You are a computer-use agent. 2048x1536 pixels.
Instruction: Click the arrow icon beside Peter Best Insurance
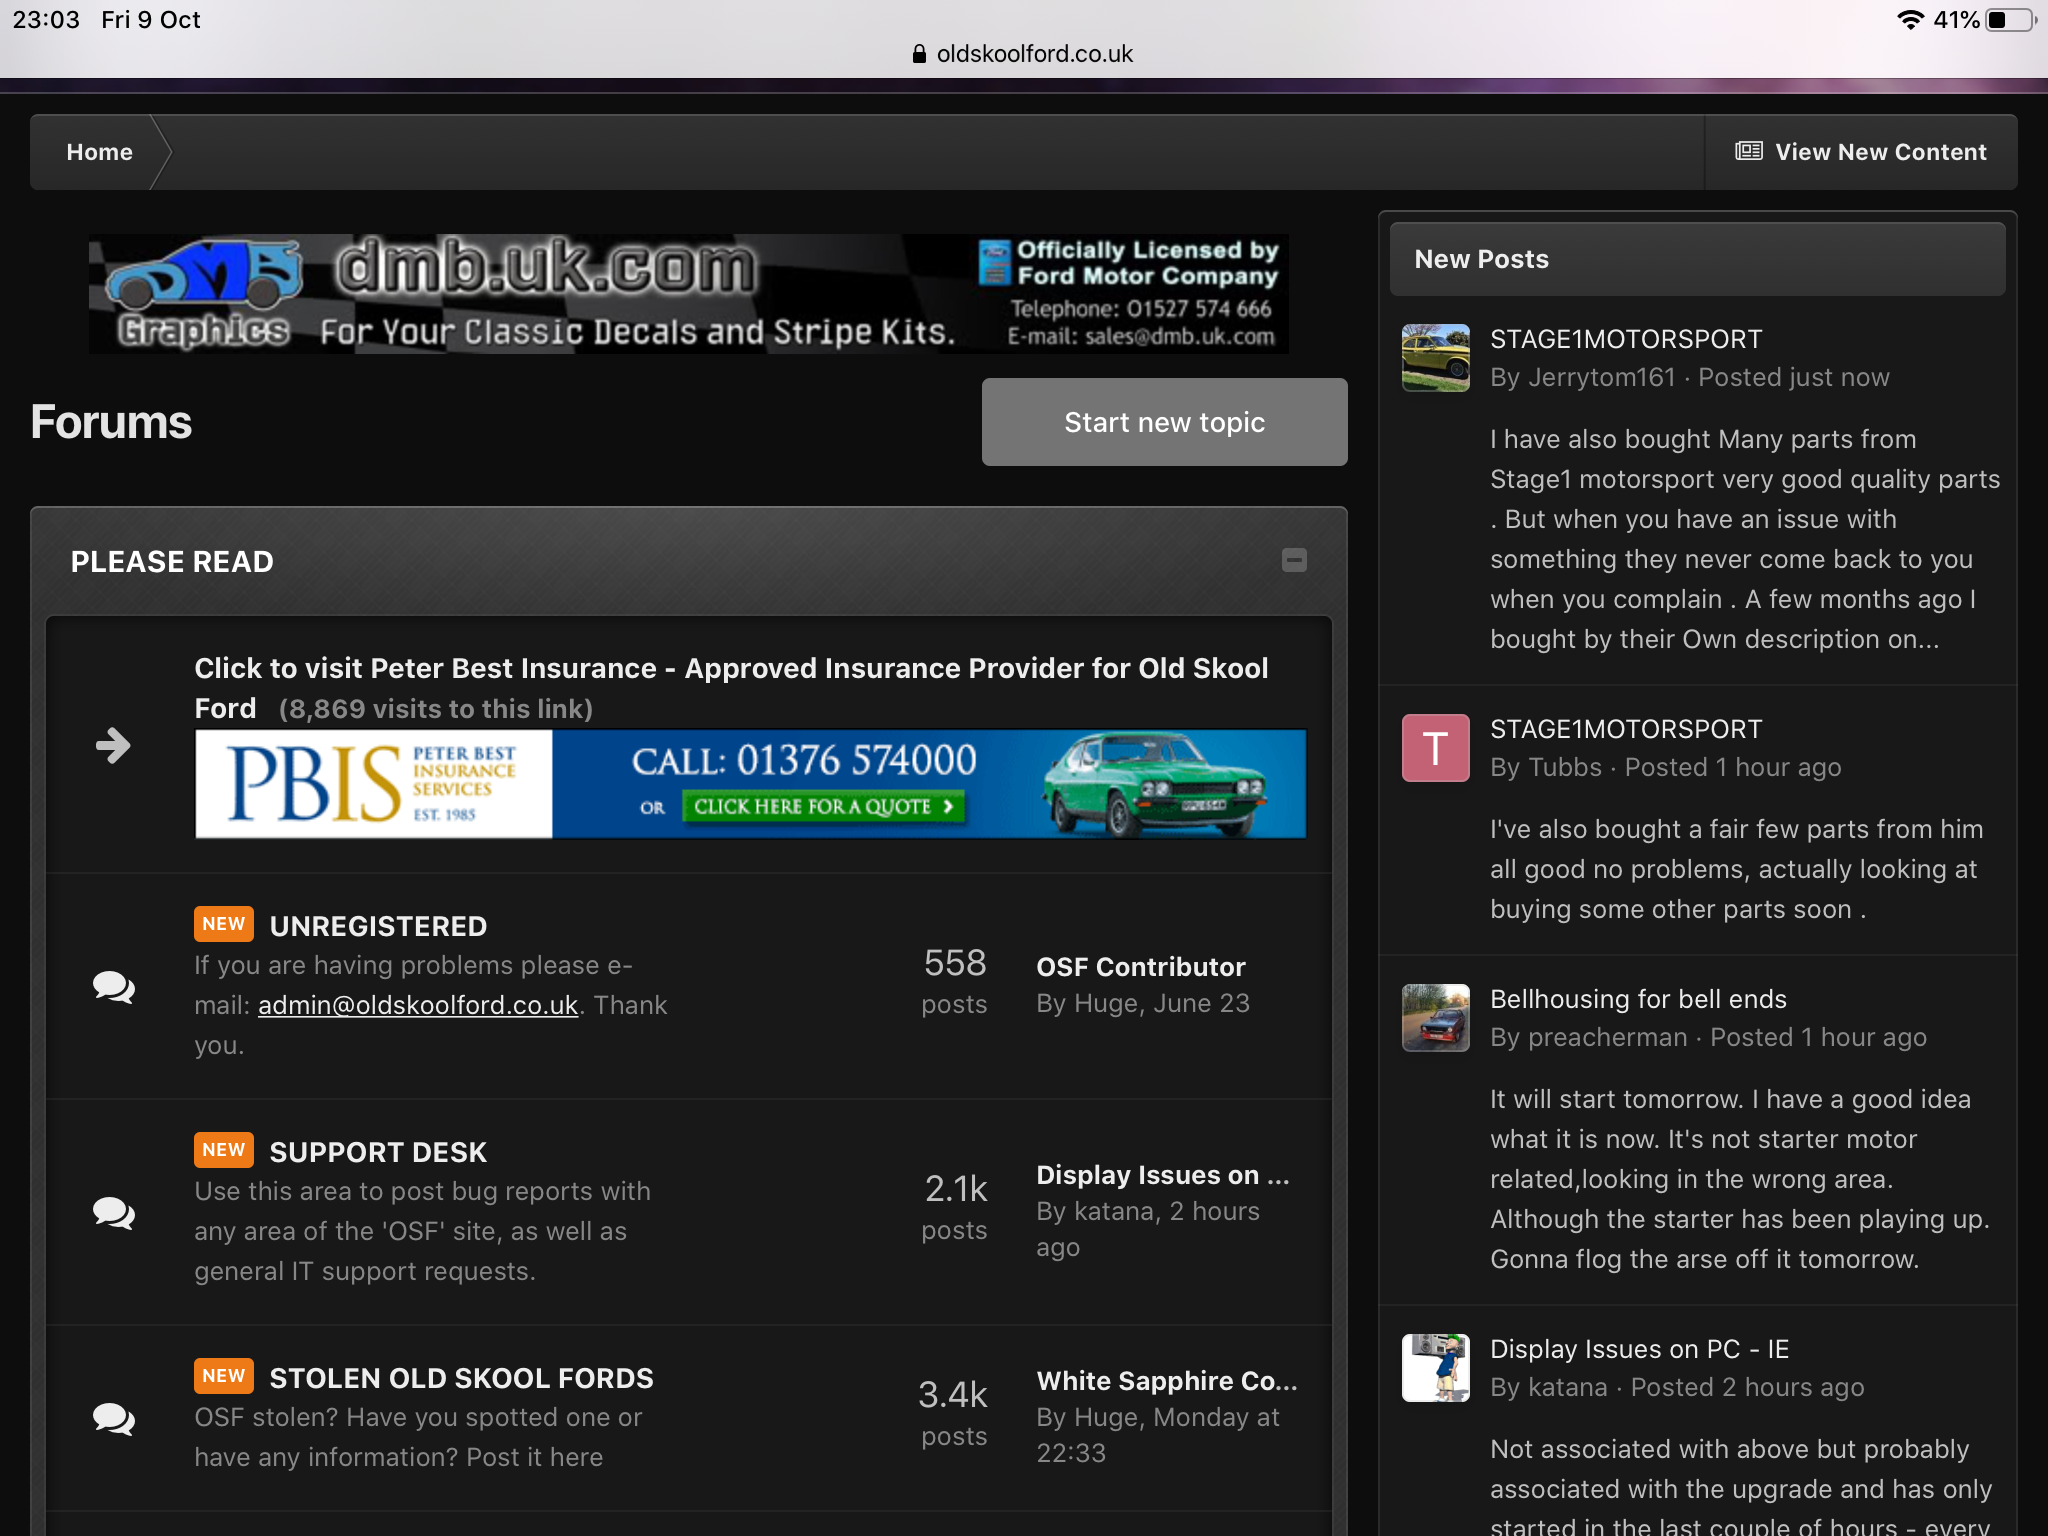pos(113,745)
